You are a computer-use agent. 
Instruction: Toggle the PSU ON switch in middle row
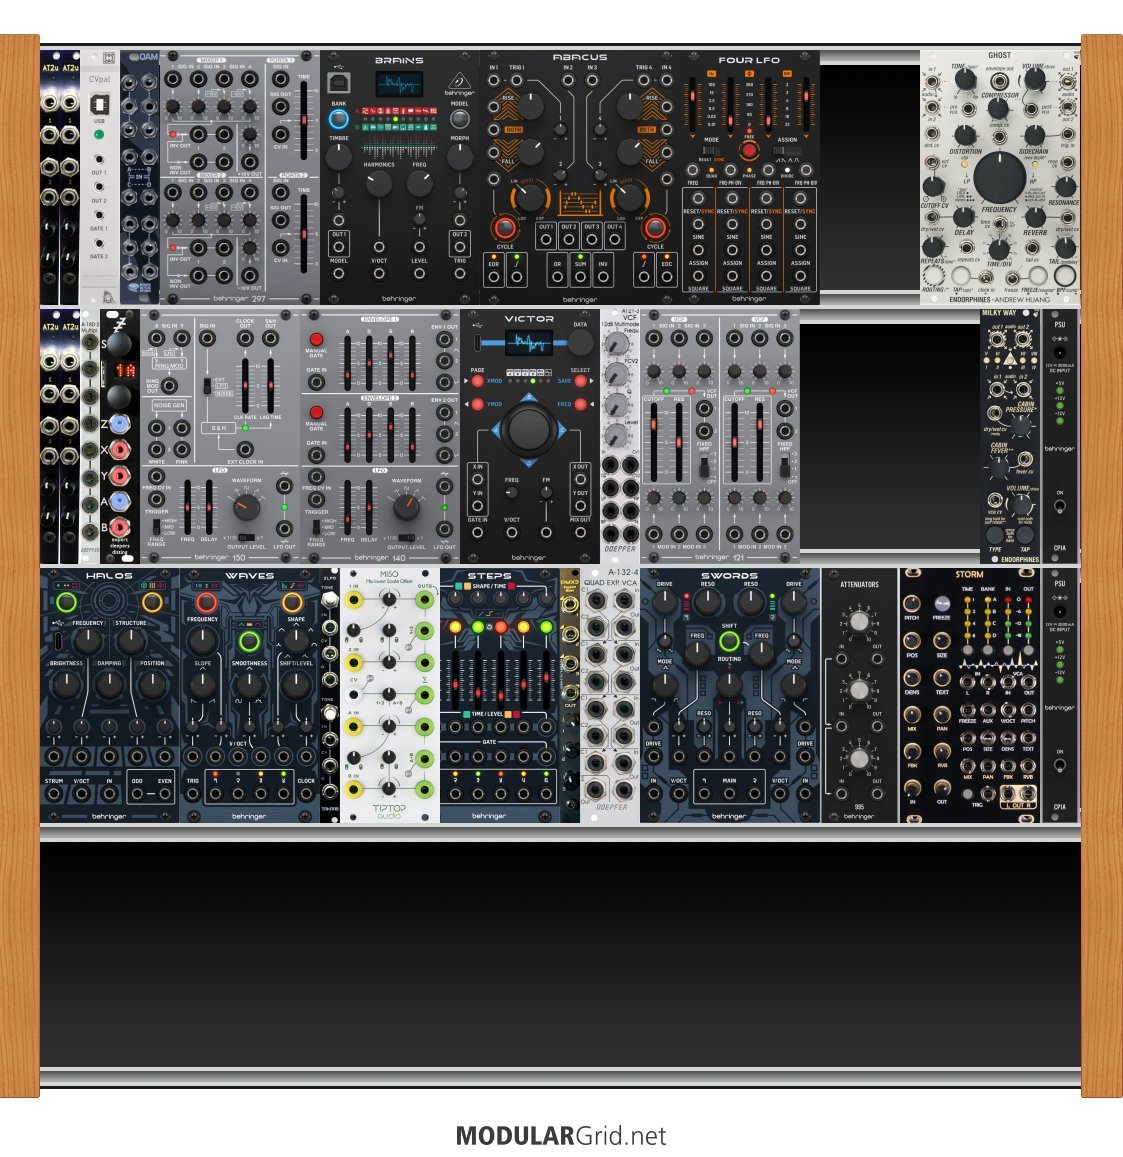click(1060, 505)
